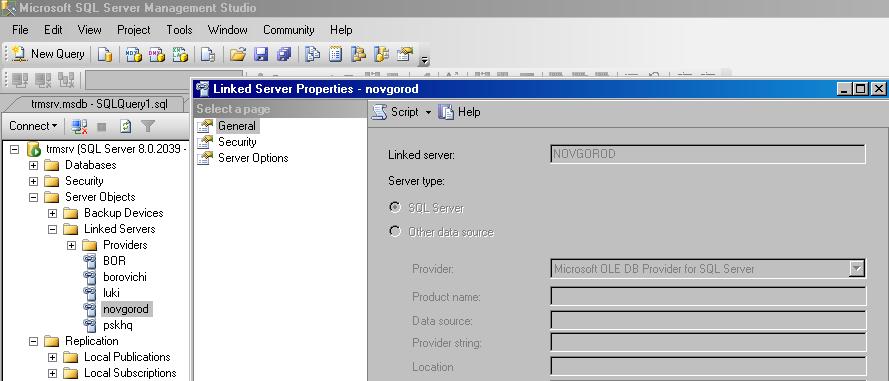
Task: Start an Analysis Services DMX query
Action: [156, 54]
